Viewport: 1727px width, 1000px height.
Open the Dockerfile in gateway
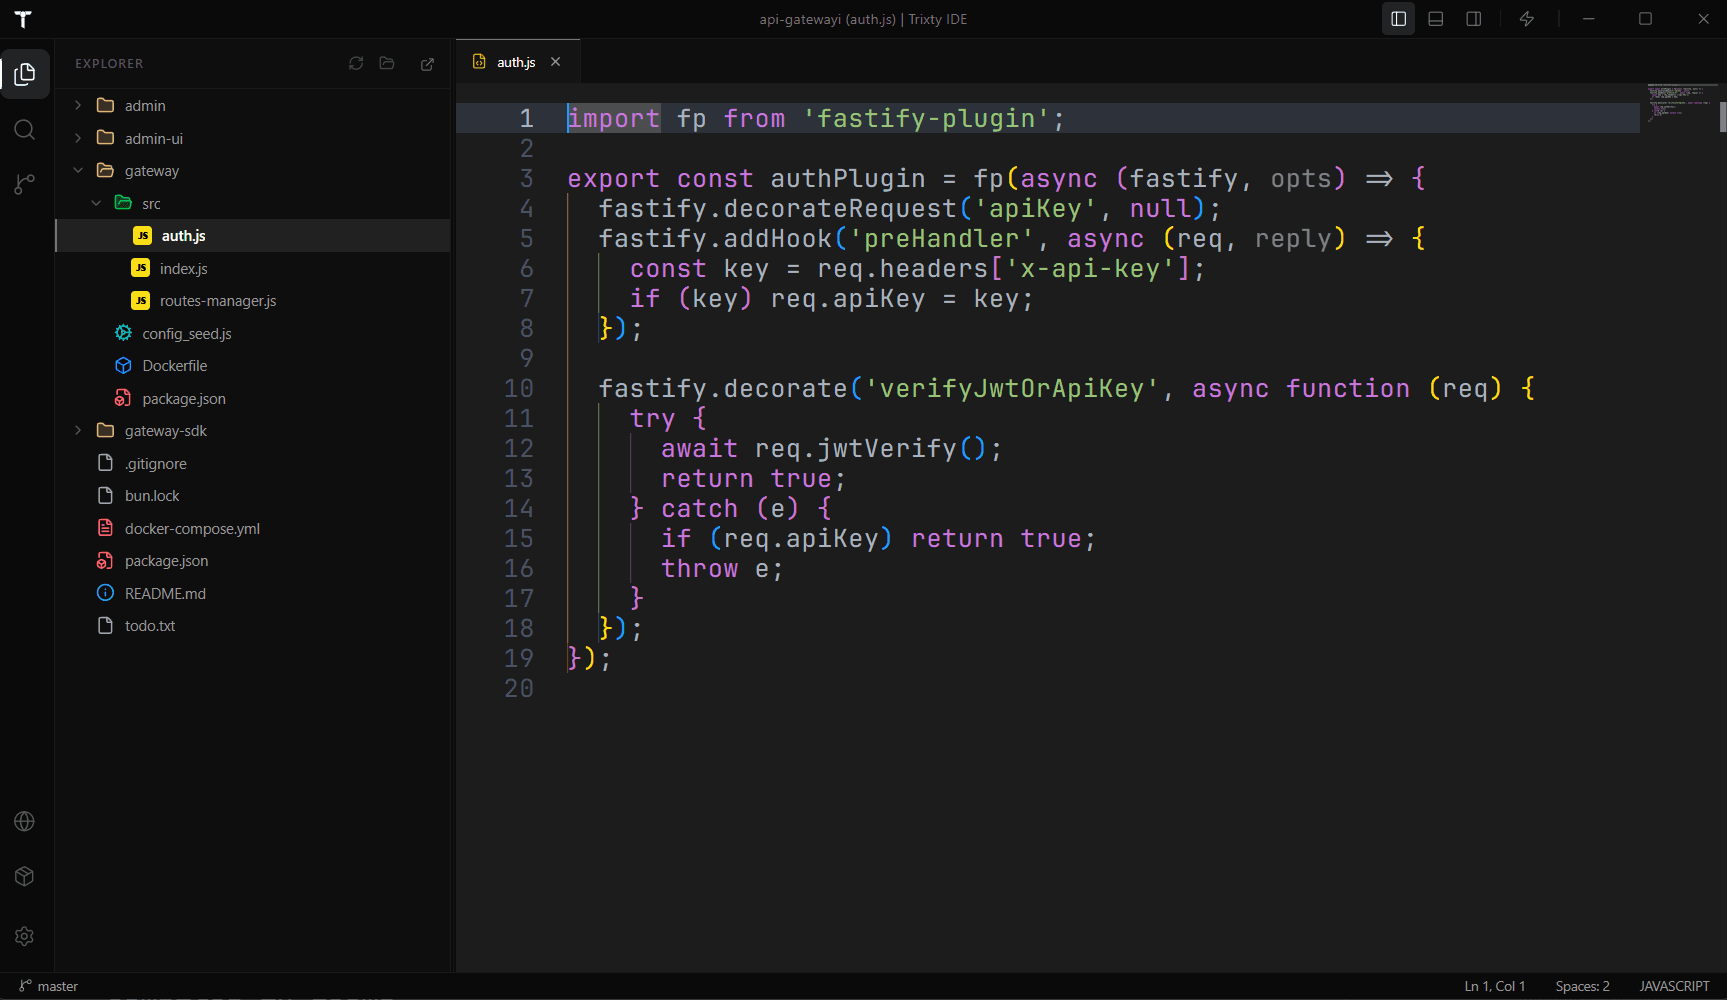coord(252,366)
